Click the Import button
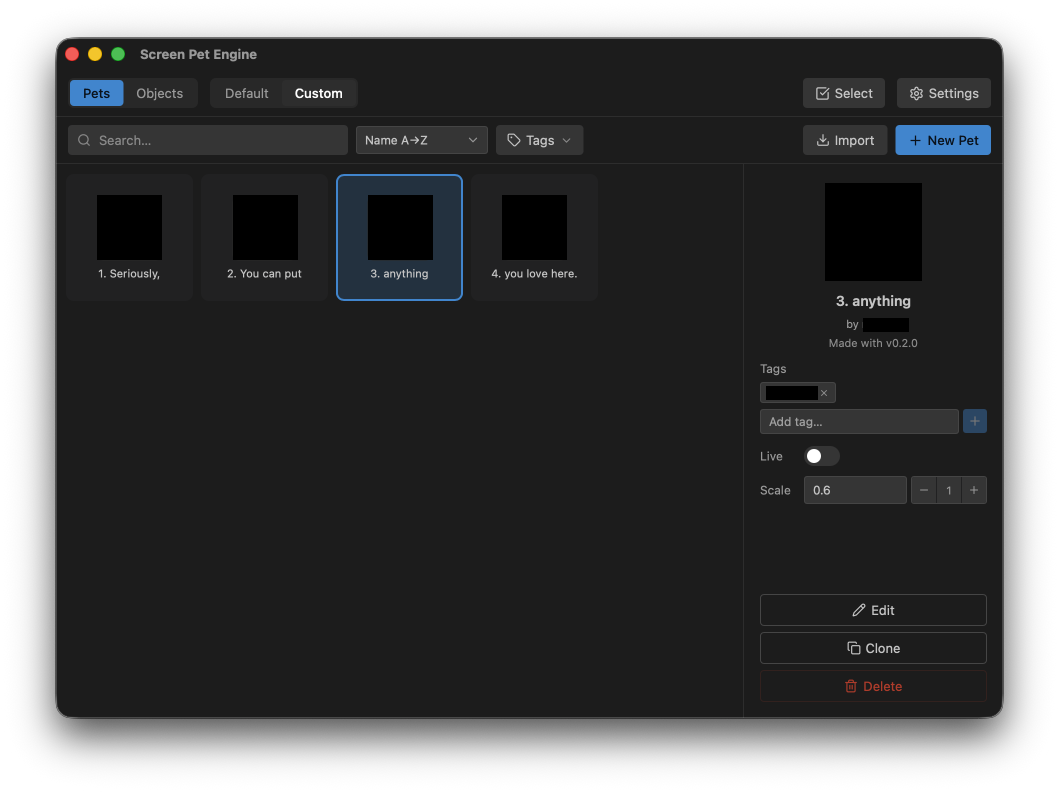The height and width of the screenshot is (792, 1059). click(845, 140)
